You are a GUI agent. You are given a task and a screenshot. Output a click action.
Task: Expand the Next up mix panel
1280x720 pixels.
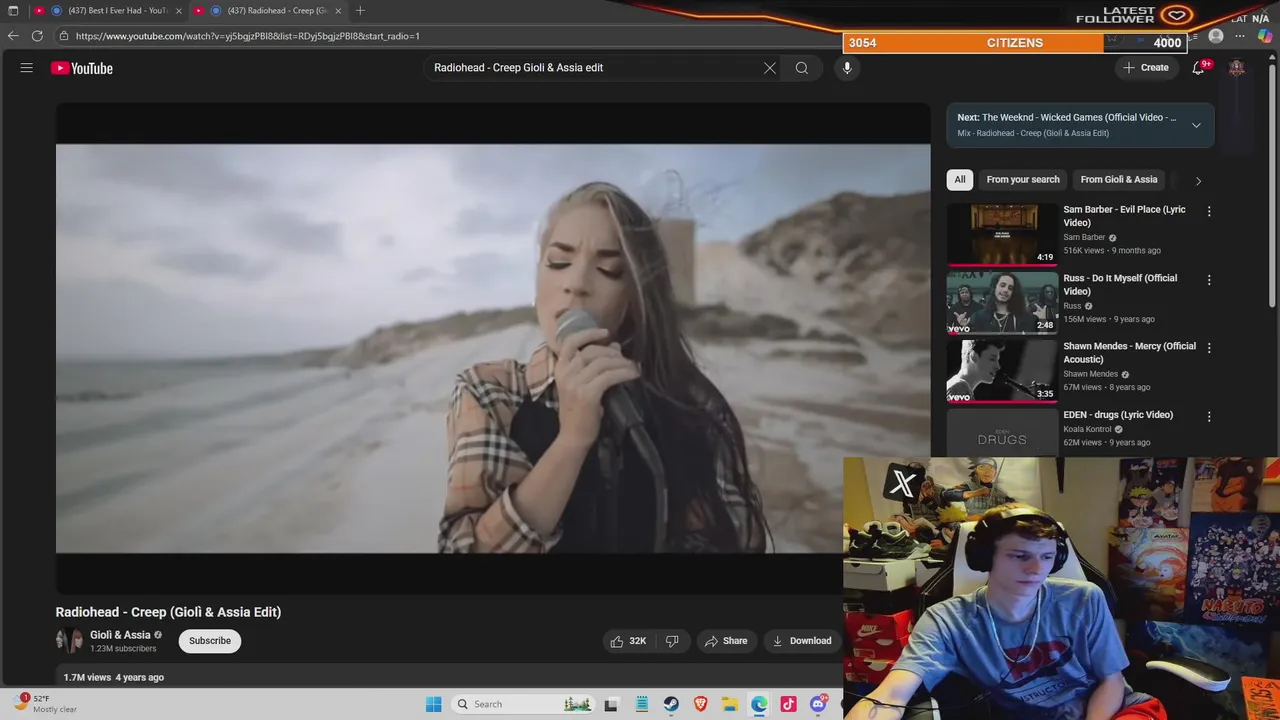click(1196, 125)
